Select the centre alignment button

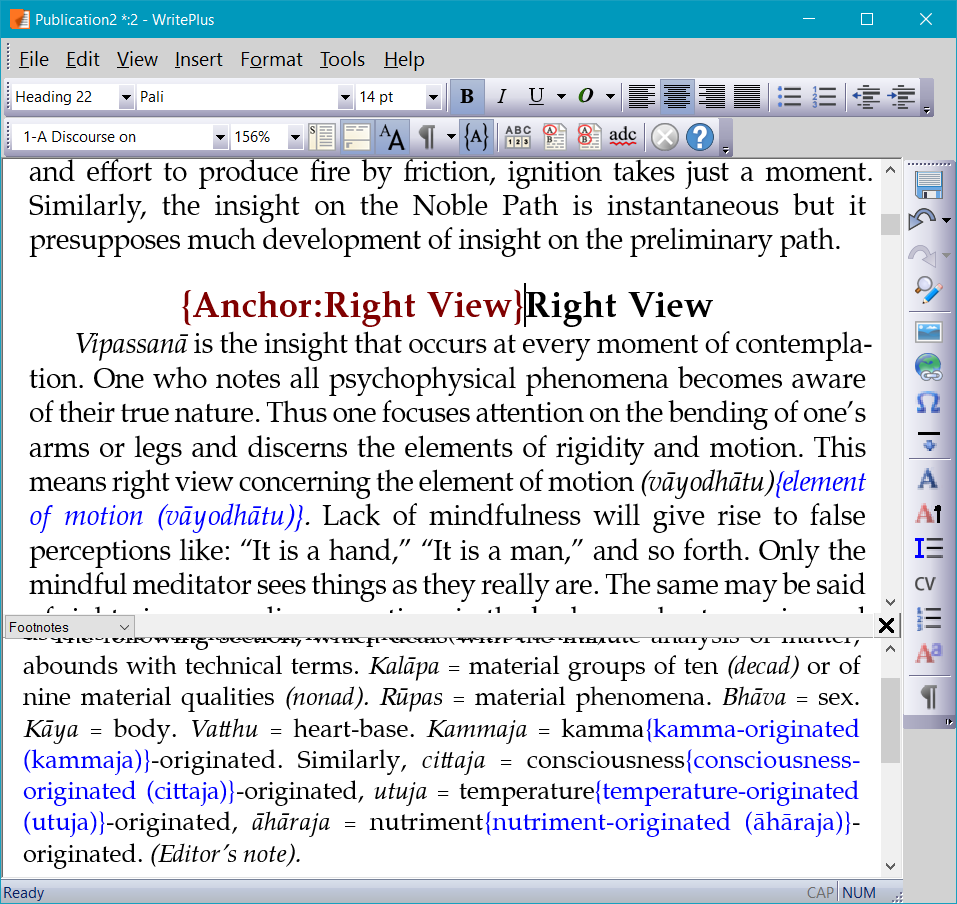[x=677, y=97]
